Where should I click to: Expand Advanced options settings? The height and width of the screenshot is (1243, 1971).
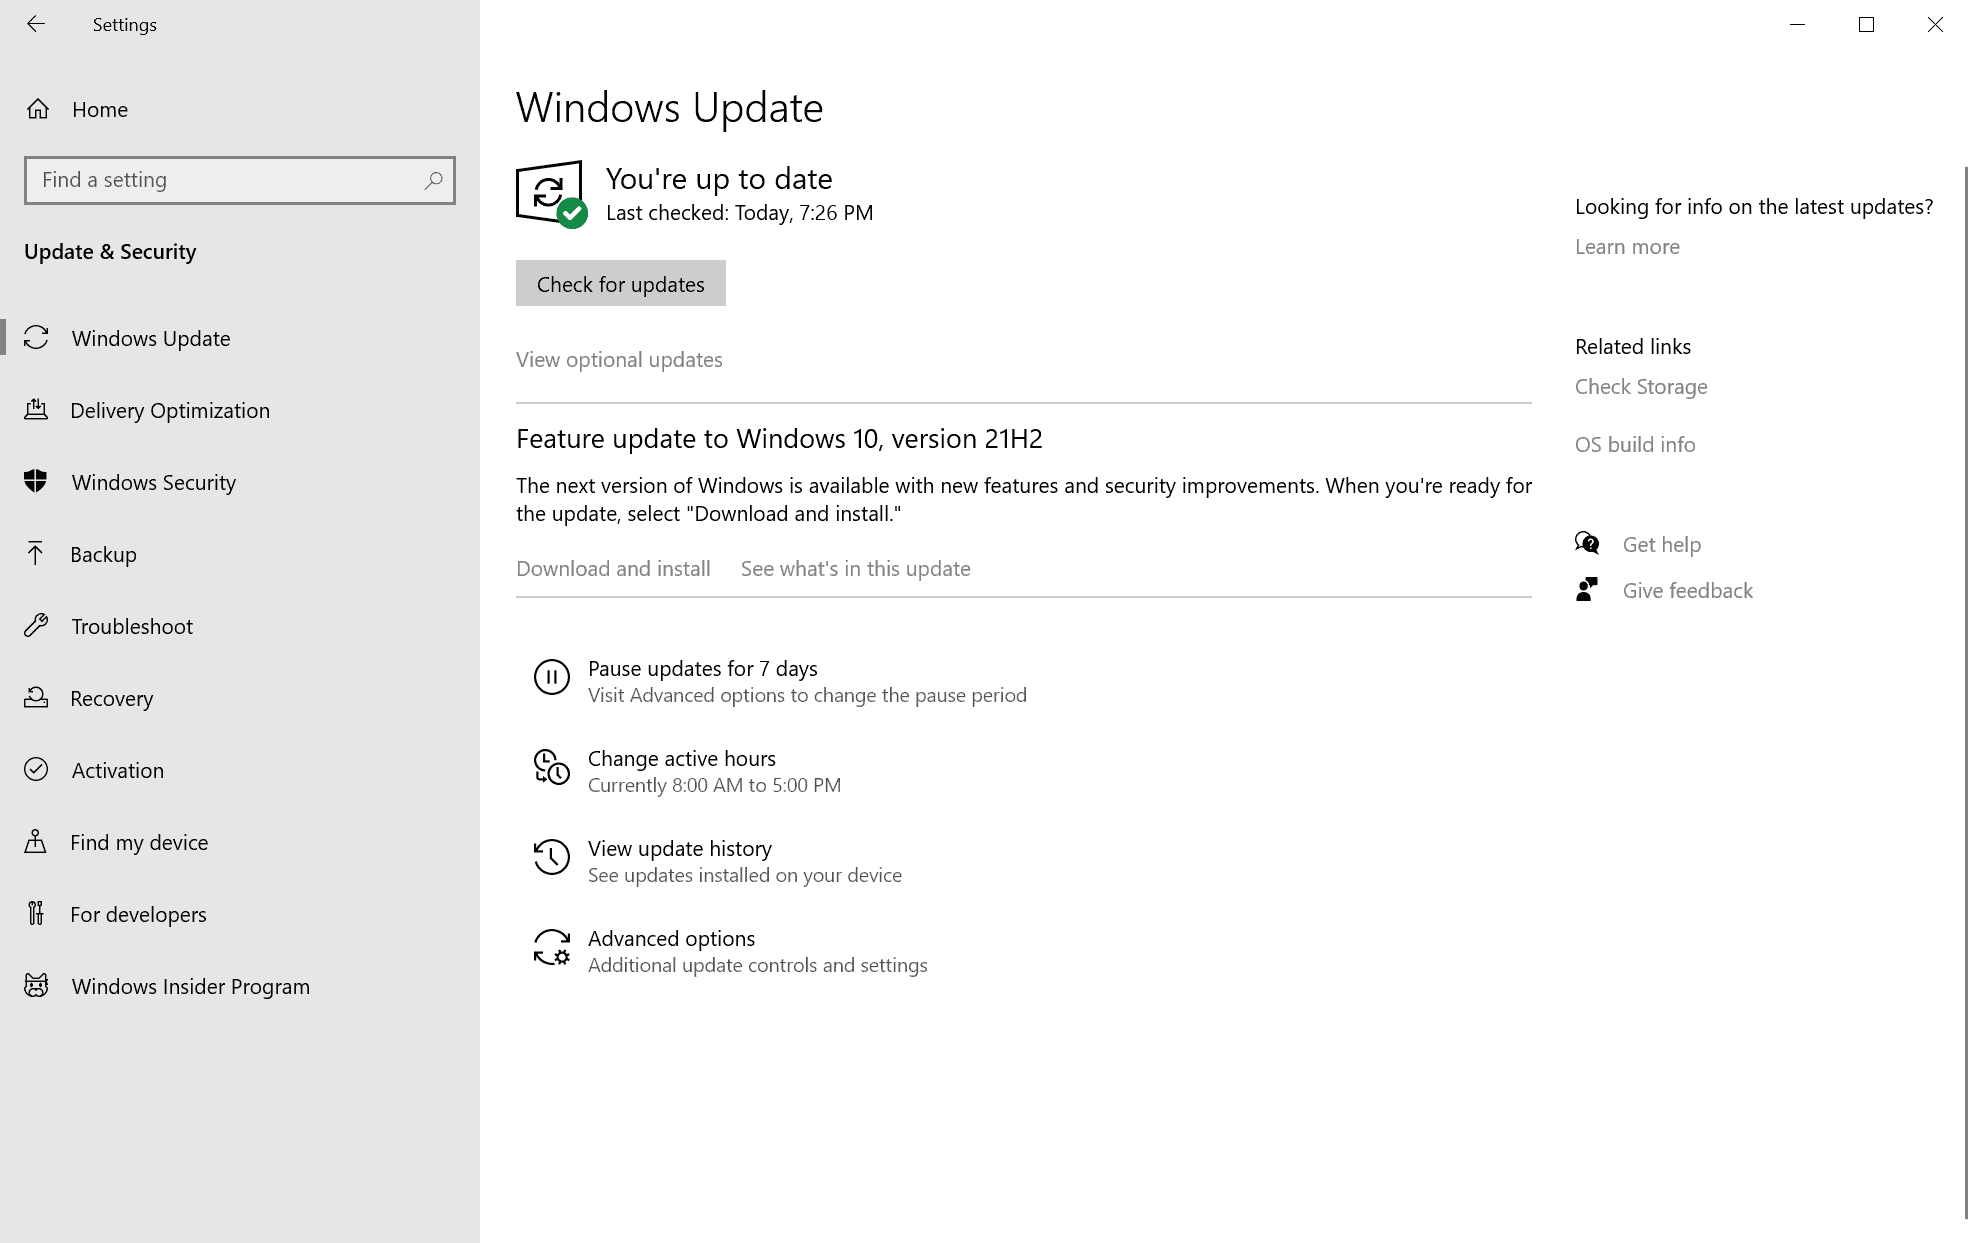pos(671,937)
